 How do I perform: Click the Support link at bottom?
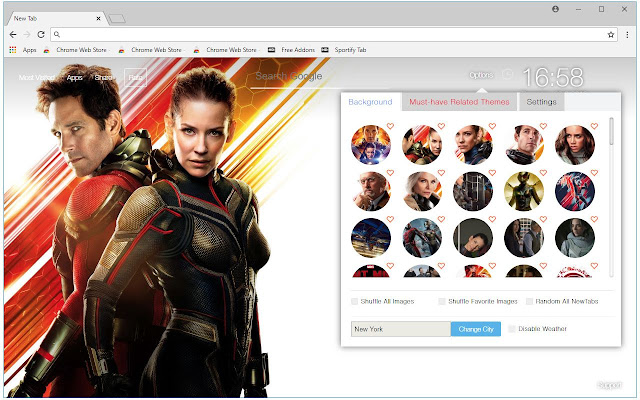click(609, 385)
